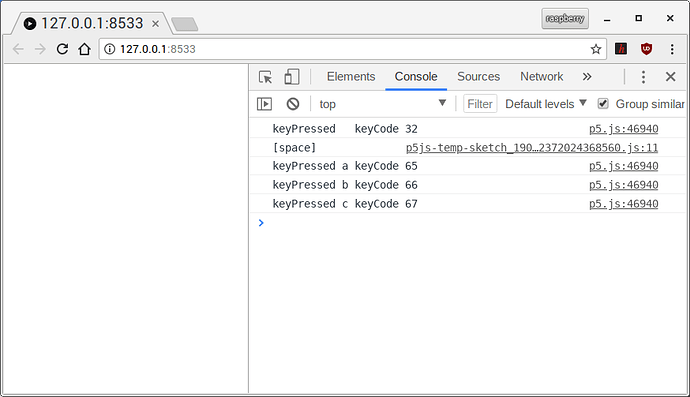The height and width of the screenshot is (397, 690).
Task: View site information icon in address bar
Action: click(109, 49)
